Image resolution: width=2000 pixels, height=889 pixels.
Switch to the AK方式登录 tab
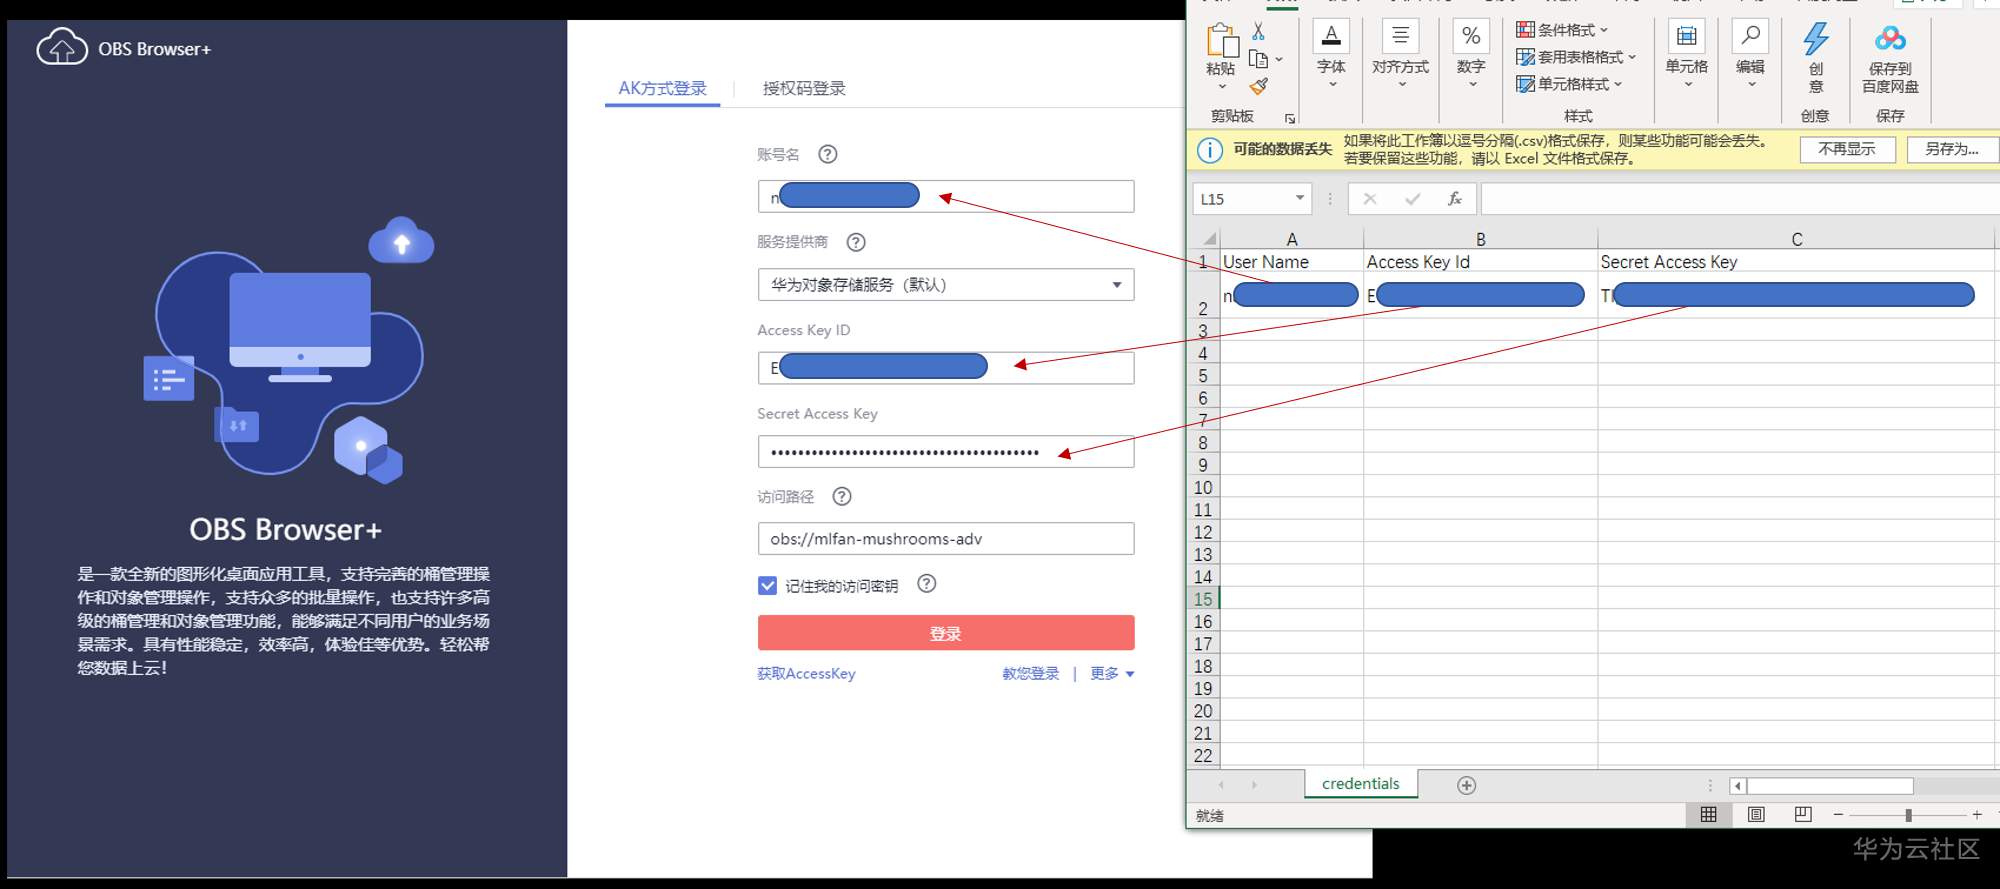click(x=662, y=88)
